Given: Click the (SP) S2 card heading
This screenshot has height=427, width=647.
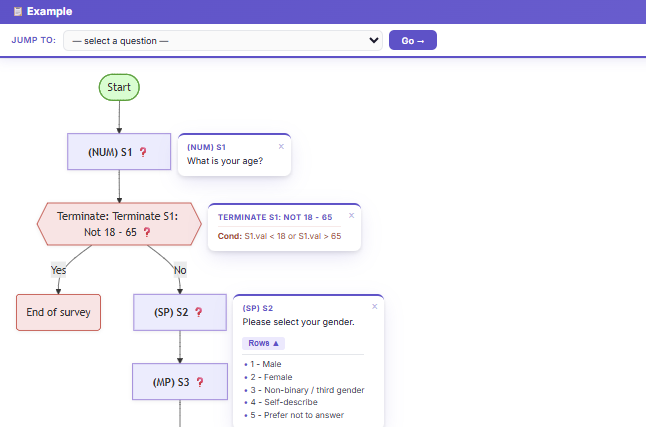Looking at the screenshot, I should point(257,308).
